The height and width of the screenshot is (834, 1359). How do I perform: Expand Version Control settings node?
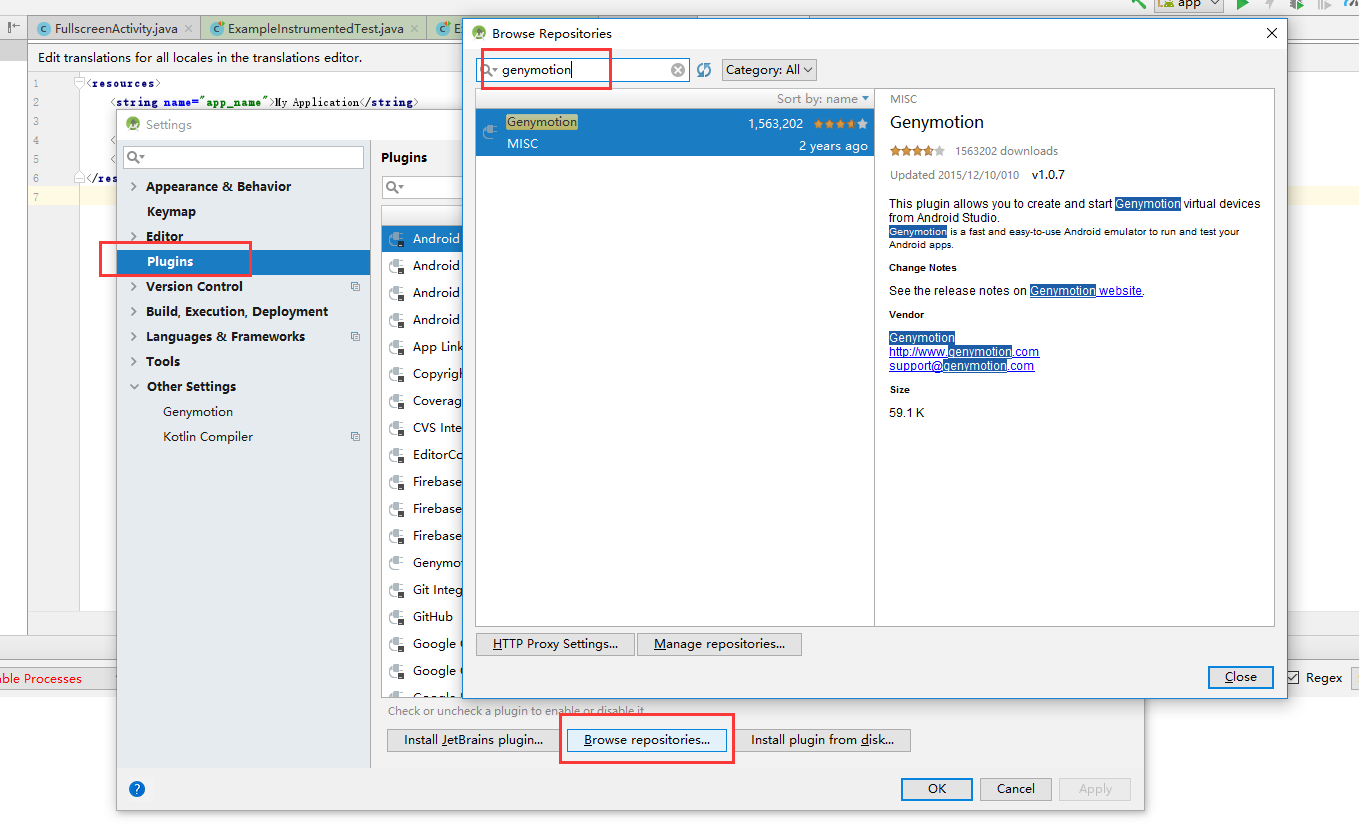tap(134, 287)
